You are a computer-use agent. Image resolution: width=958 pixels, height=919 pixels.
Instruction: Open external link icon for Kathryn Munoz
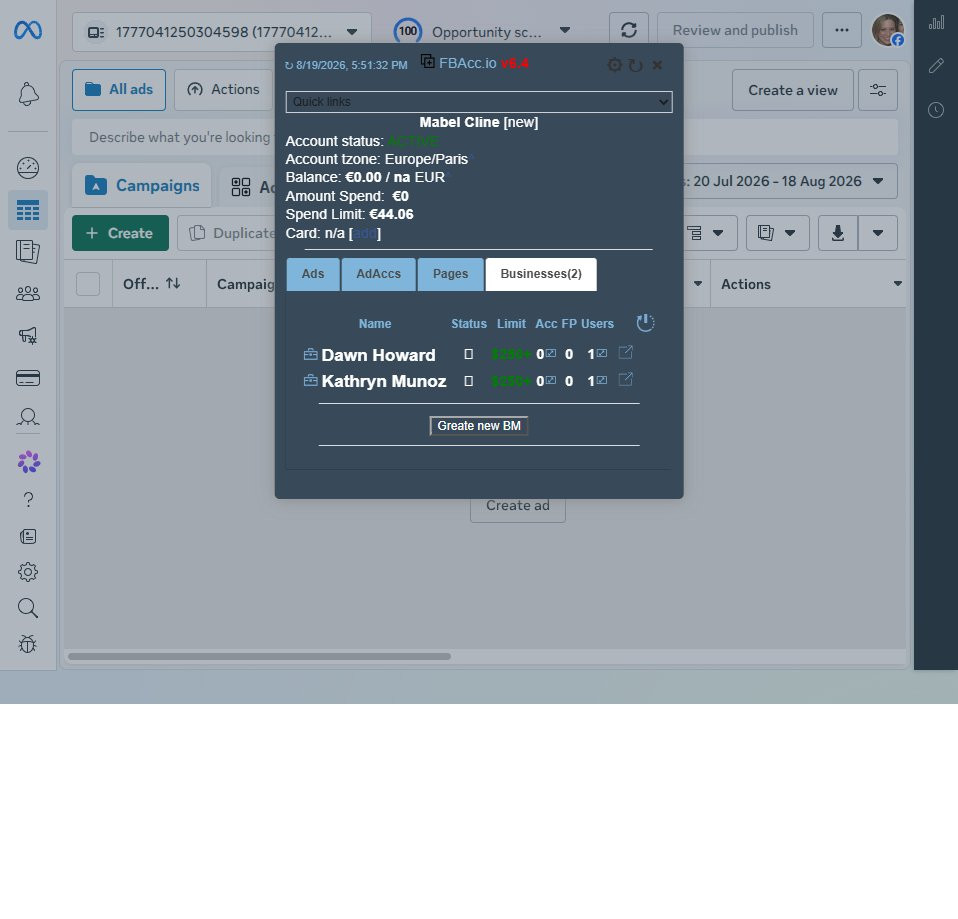(x=626, y=379)
